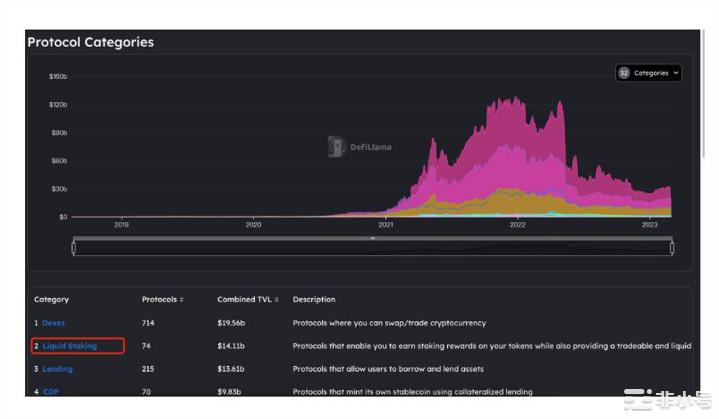Screen dimensions: 719x419
Task: Sort table by Protocols column
Action: coord(162,299)
